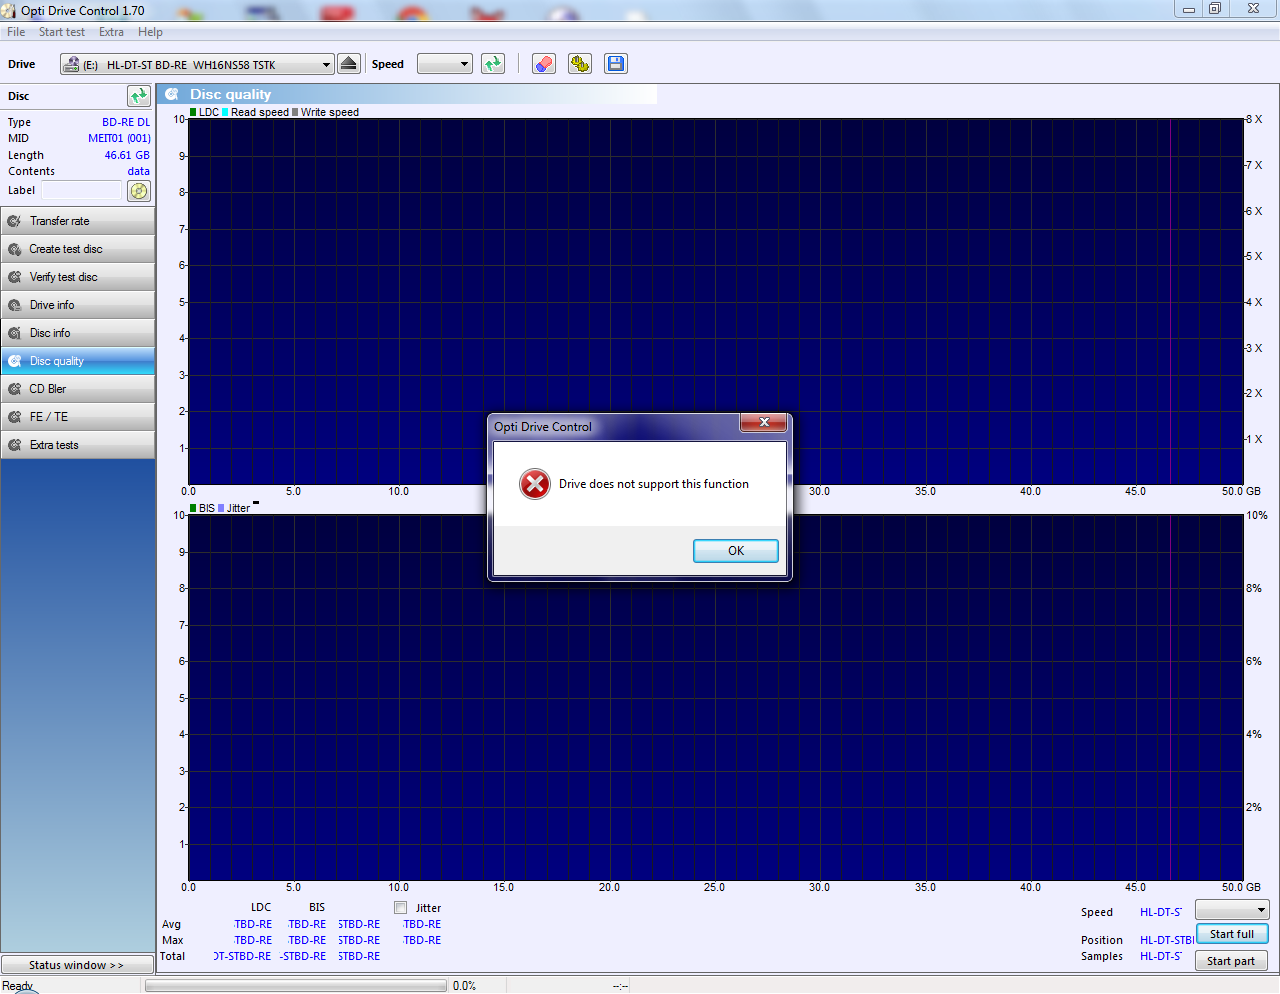
Task: Select the Disc quality sidebar item
Action: coord(78,361)
